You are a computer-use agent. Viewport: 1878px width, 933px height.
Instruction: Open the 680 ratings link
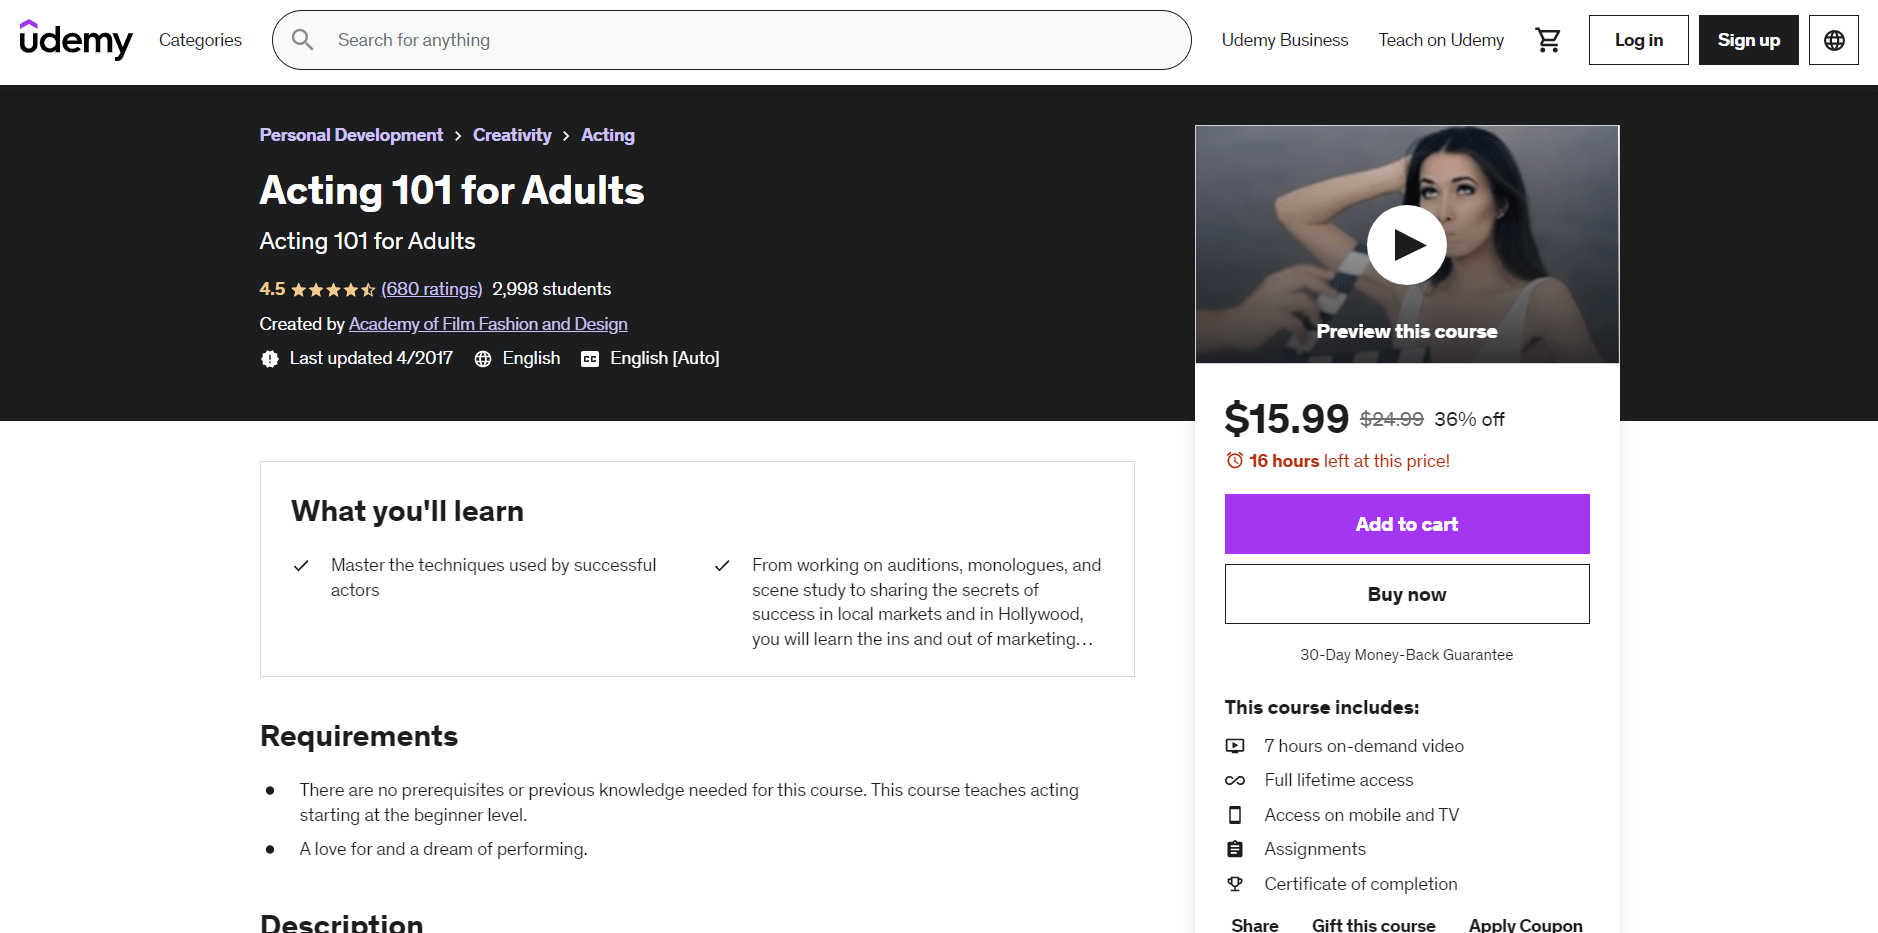click(x=431, y=289)
